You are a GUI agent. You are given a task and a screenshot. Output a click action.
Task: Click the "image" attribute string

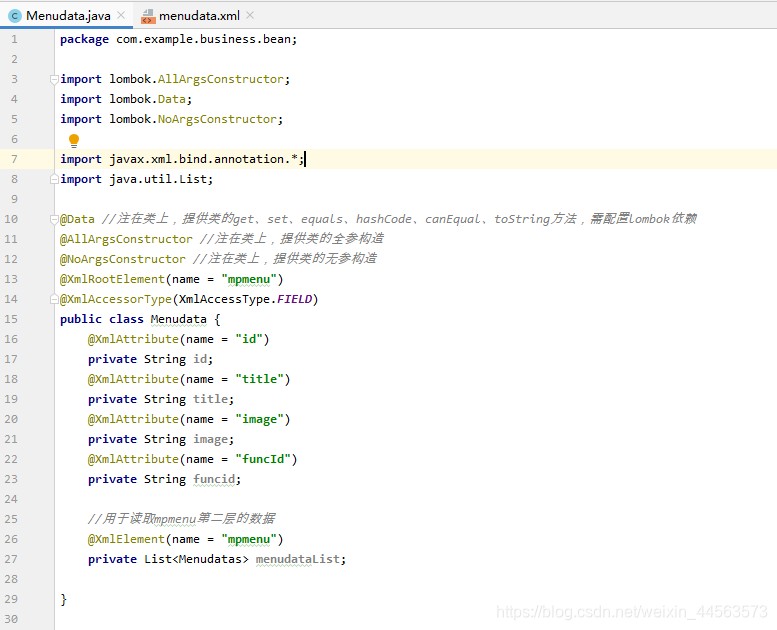coord(259,419)
